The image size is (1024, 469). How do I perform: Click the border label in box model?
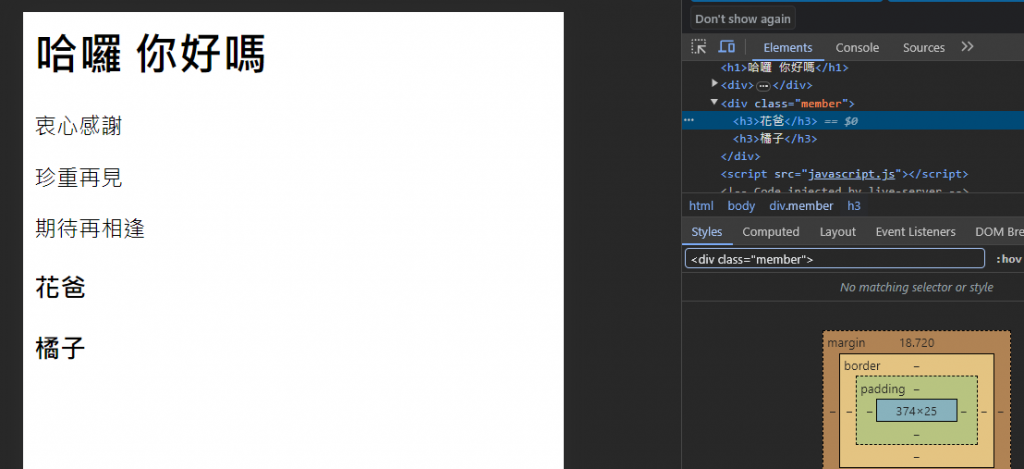pos(862,366)
